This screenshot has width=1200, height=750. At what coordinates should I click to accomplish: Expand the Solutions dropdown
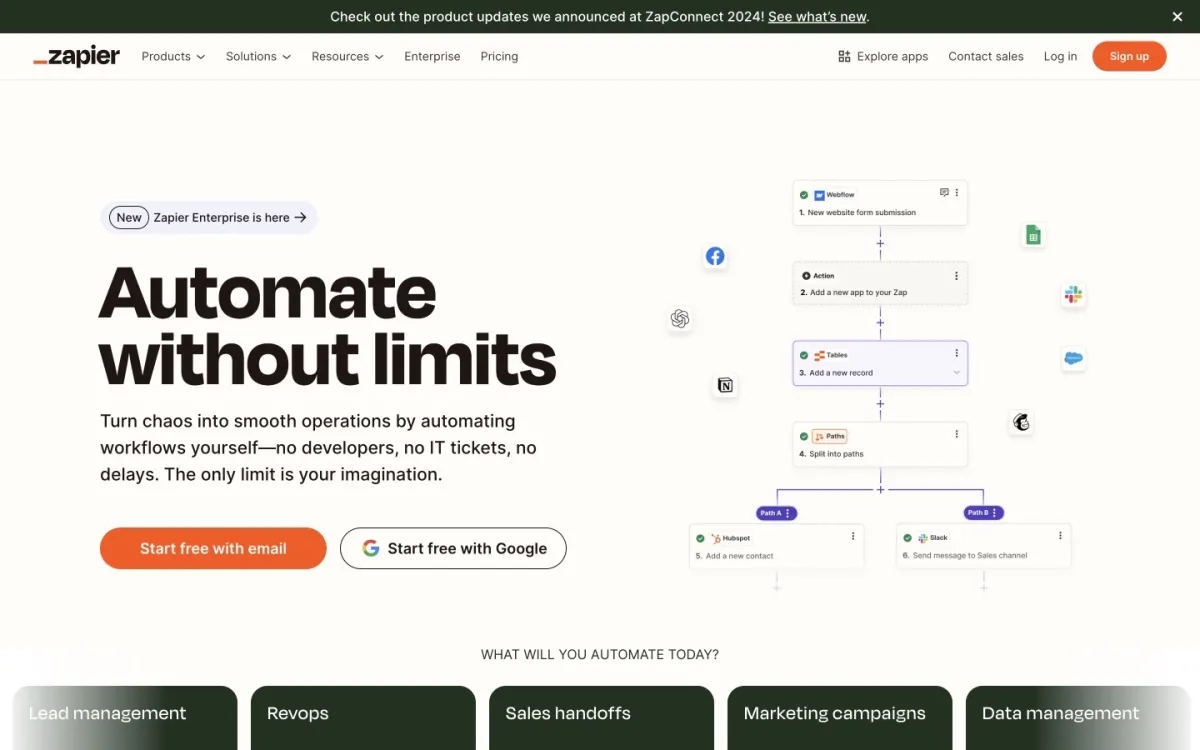[x=257, y=56]
